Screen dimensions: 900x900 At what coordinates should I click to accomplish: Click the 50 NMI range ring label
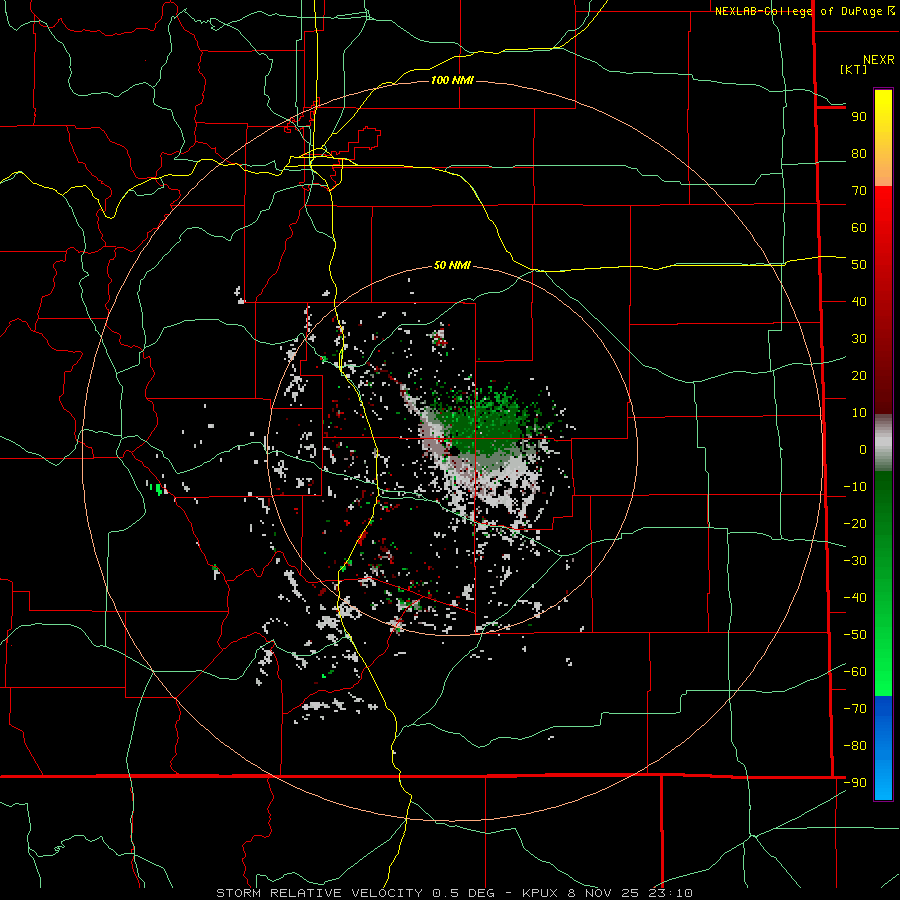click(x=452, y=265)
